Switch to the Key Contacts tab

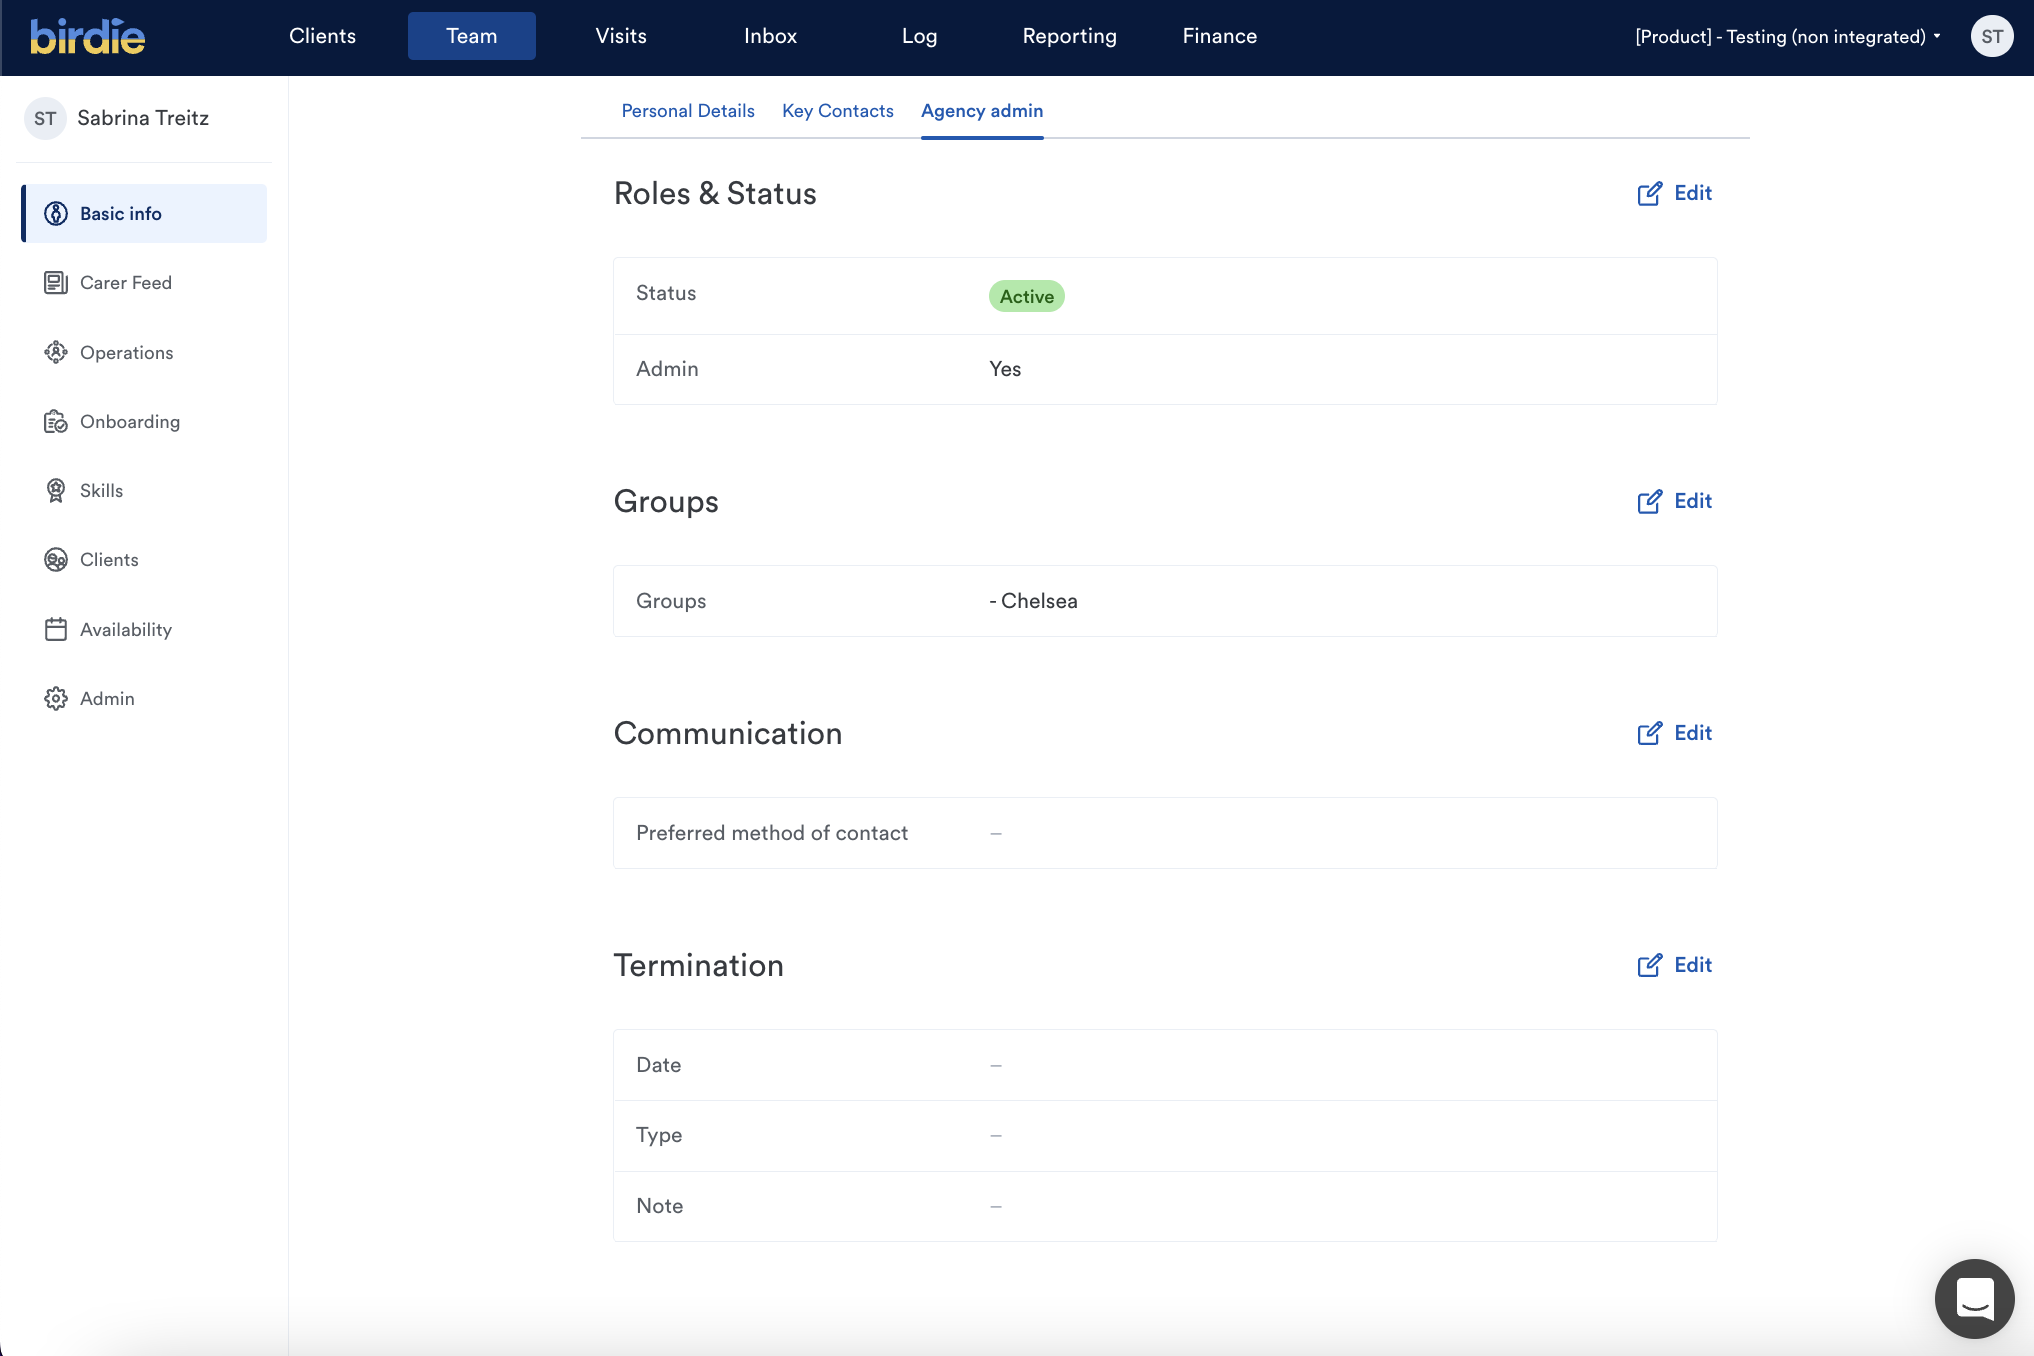click(x=838, y=111)
